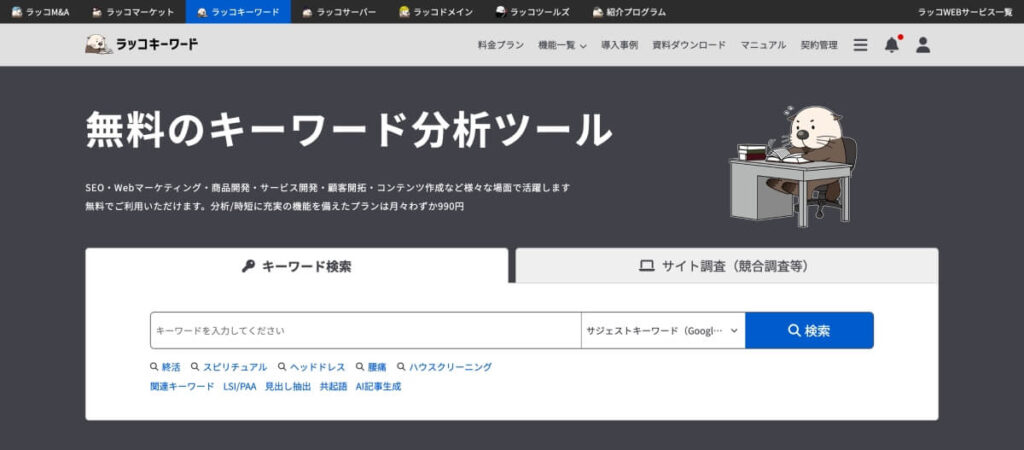Open the 共起語 link
This screenshot has width=1024, height=450.
click(x=334, y=387)
